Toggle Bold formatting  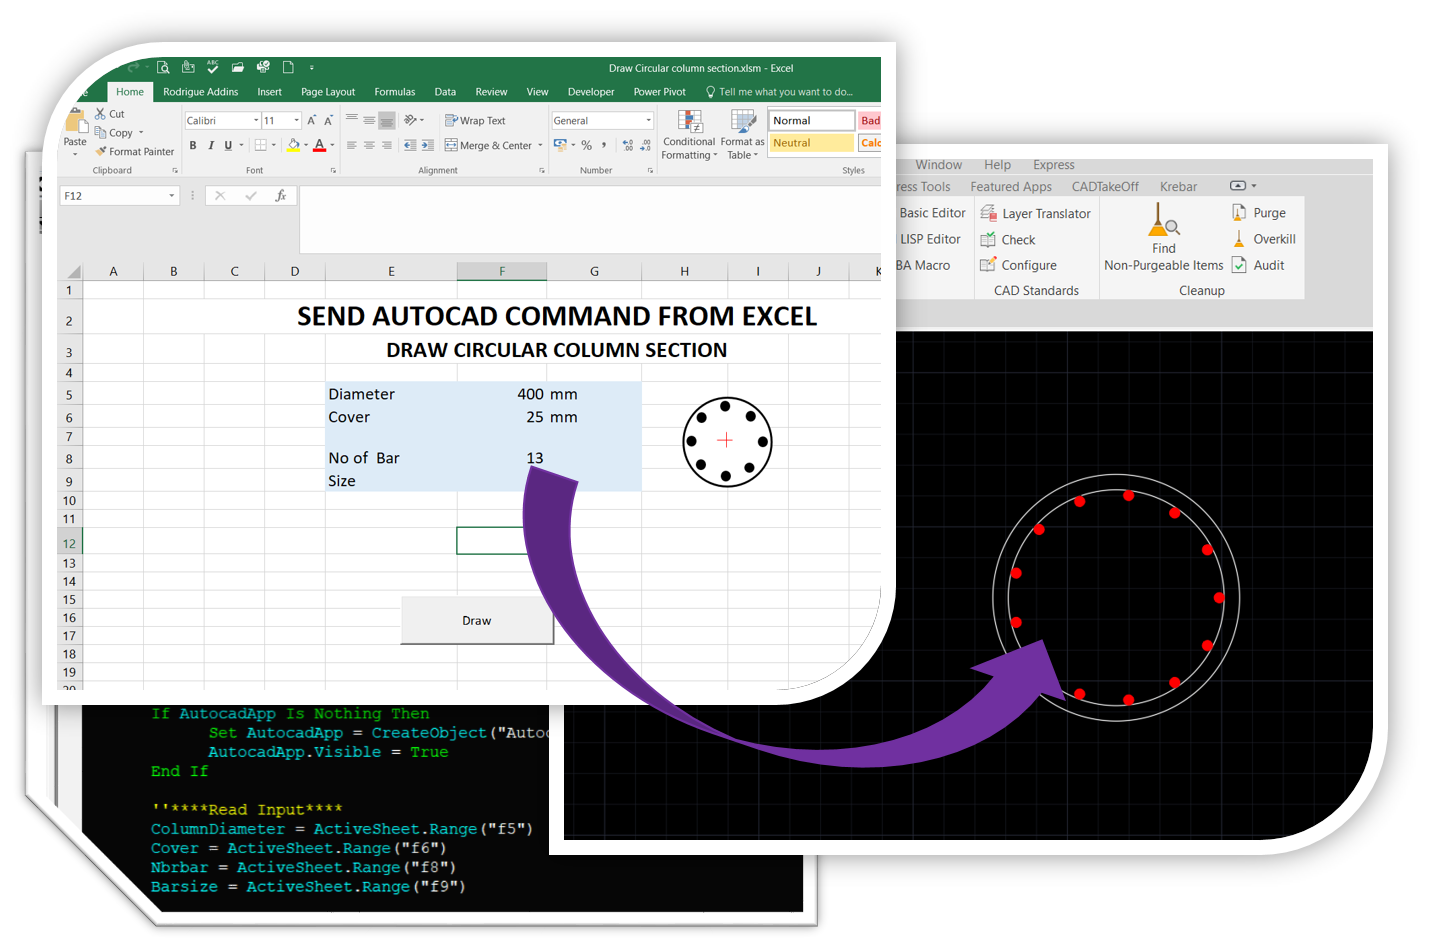(193, 145)
